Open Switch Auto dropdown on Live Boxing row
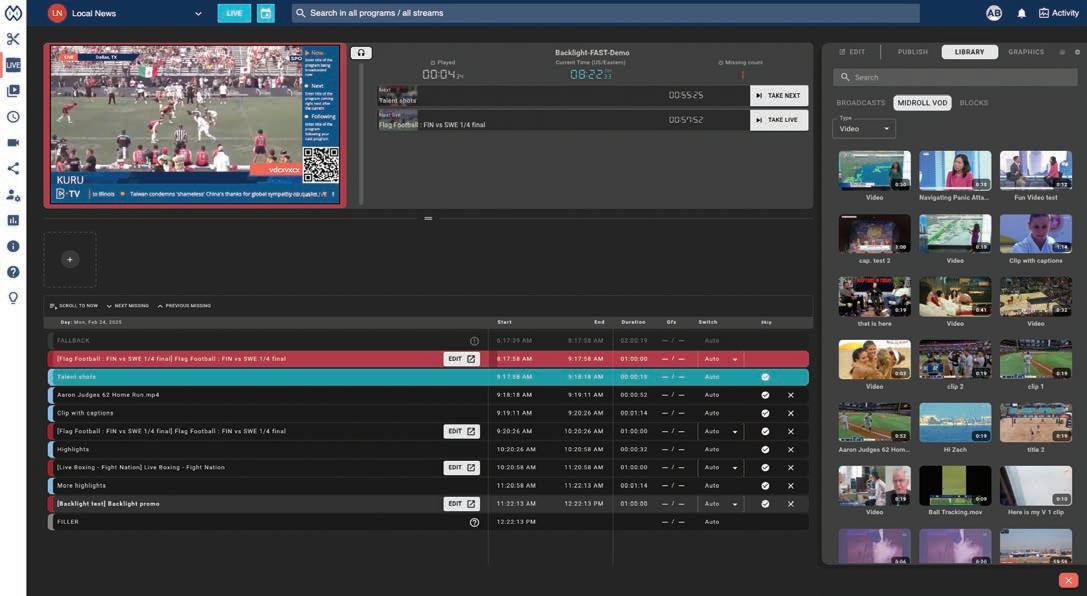Image resolution: width=1087 pixels, height=596 pixels. 721,468
